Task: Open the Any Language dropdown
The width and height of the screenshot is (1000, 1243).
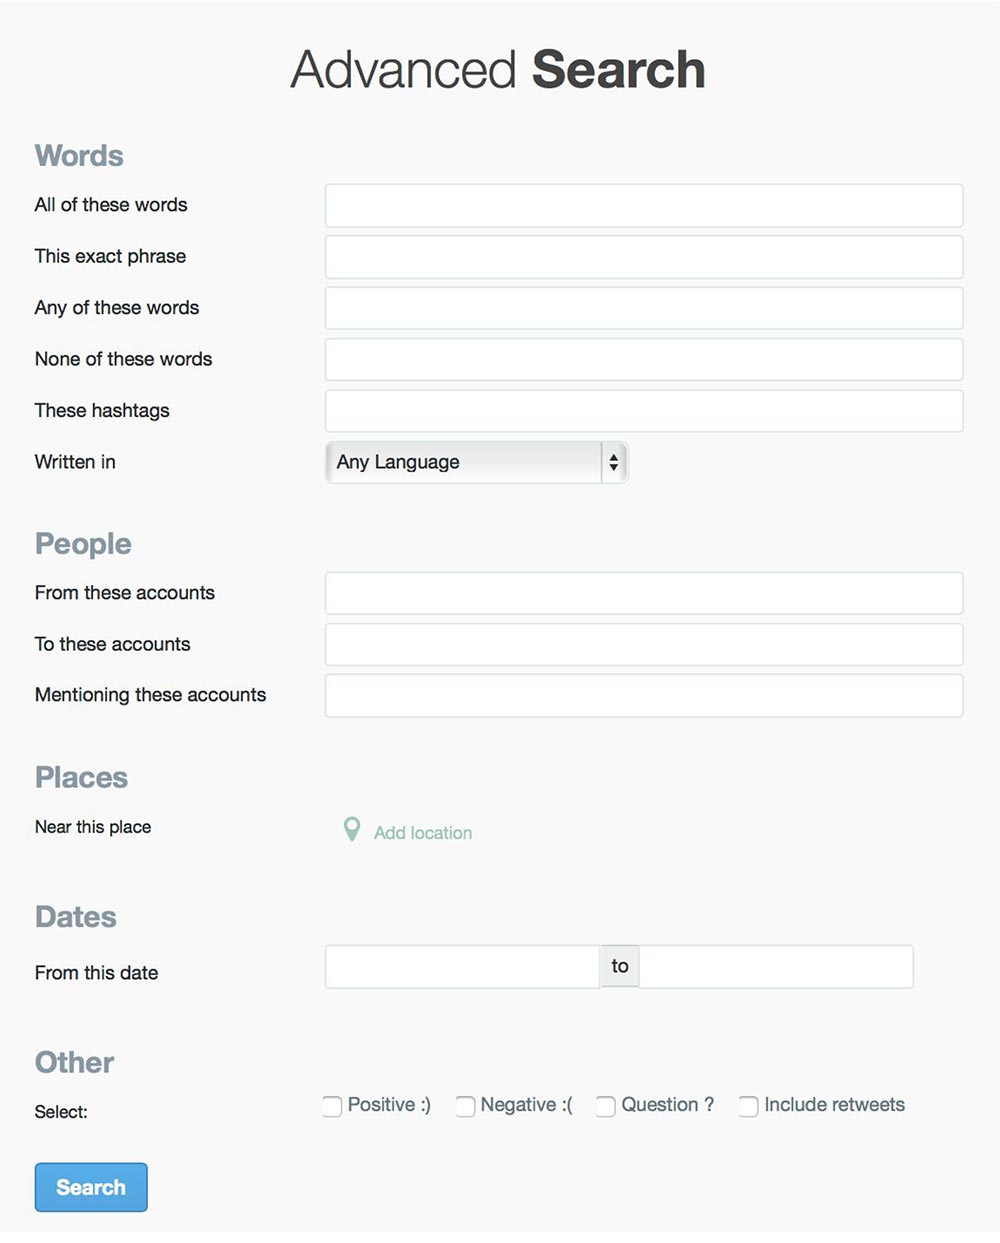Action: coord(477,462)
